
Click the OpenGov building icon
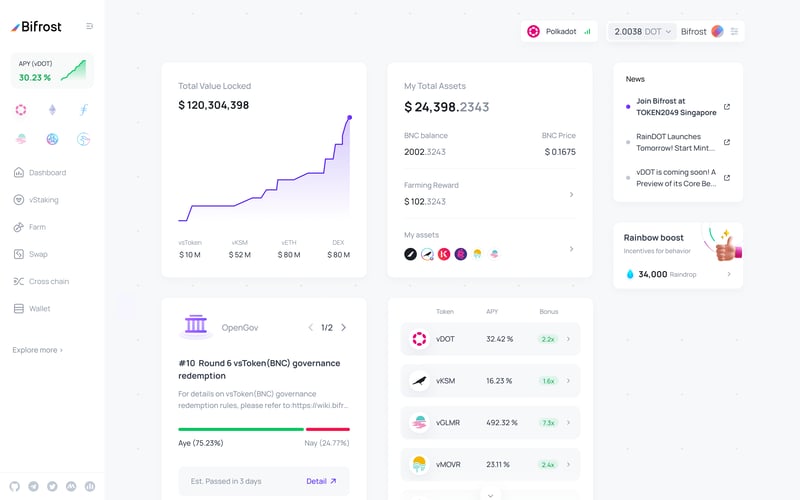click(x=196, y=326)
